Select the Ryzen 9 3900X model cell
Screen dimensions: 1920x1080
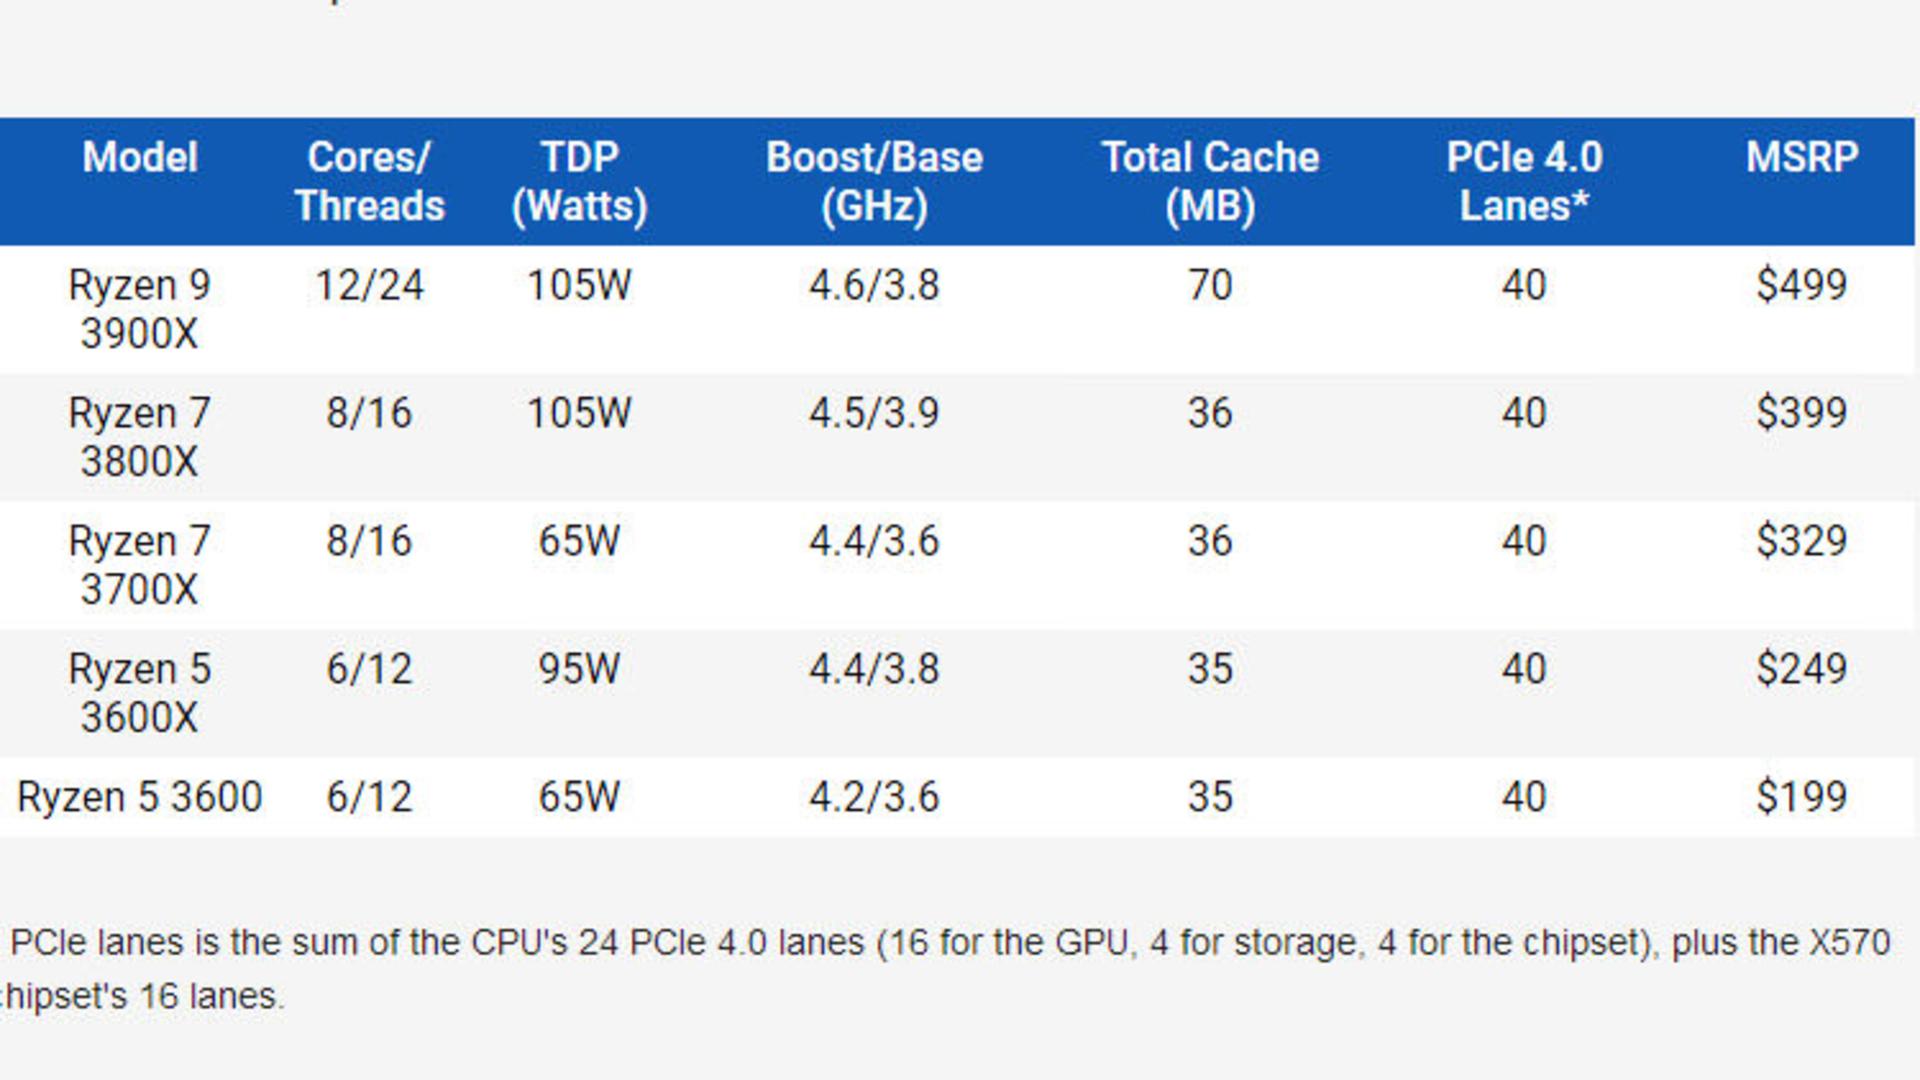(139, 310)
